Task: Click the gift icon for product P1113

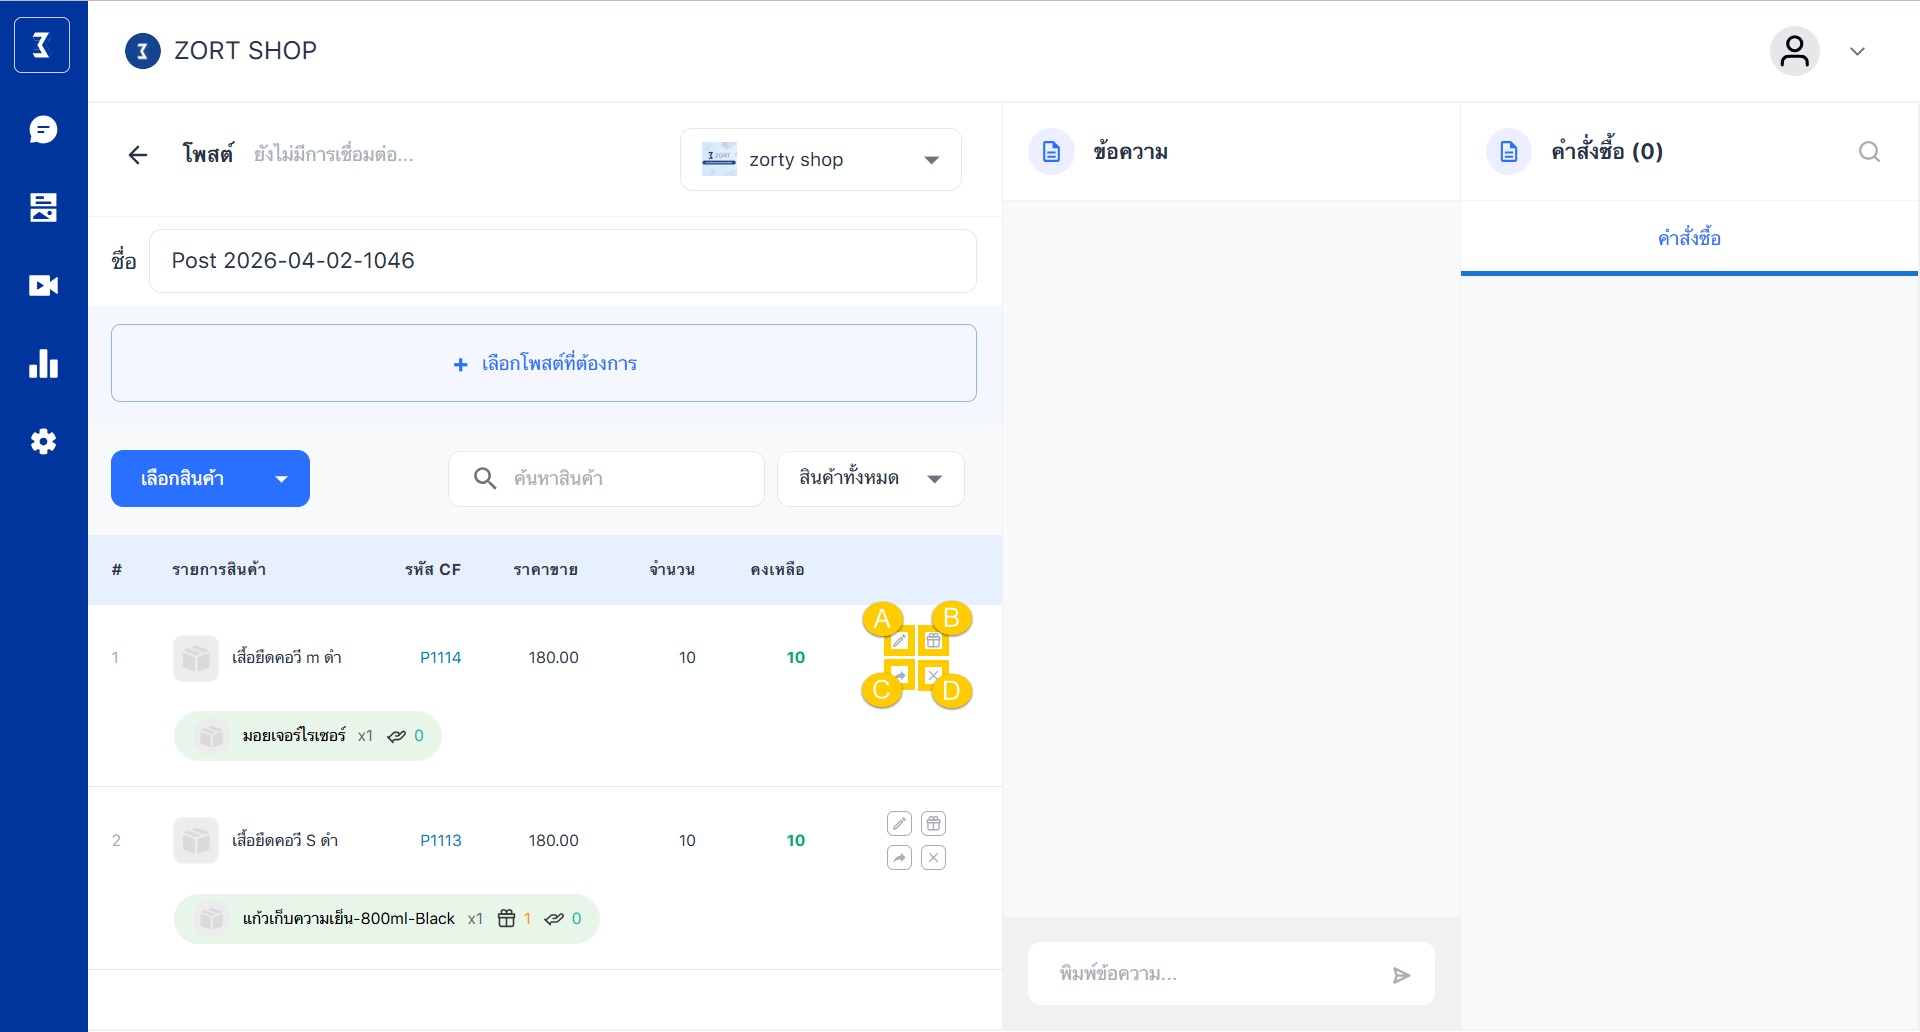Action: pos(933,823)
